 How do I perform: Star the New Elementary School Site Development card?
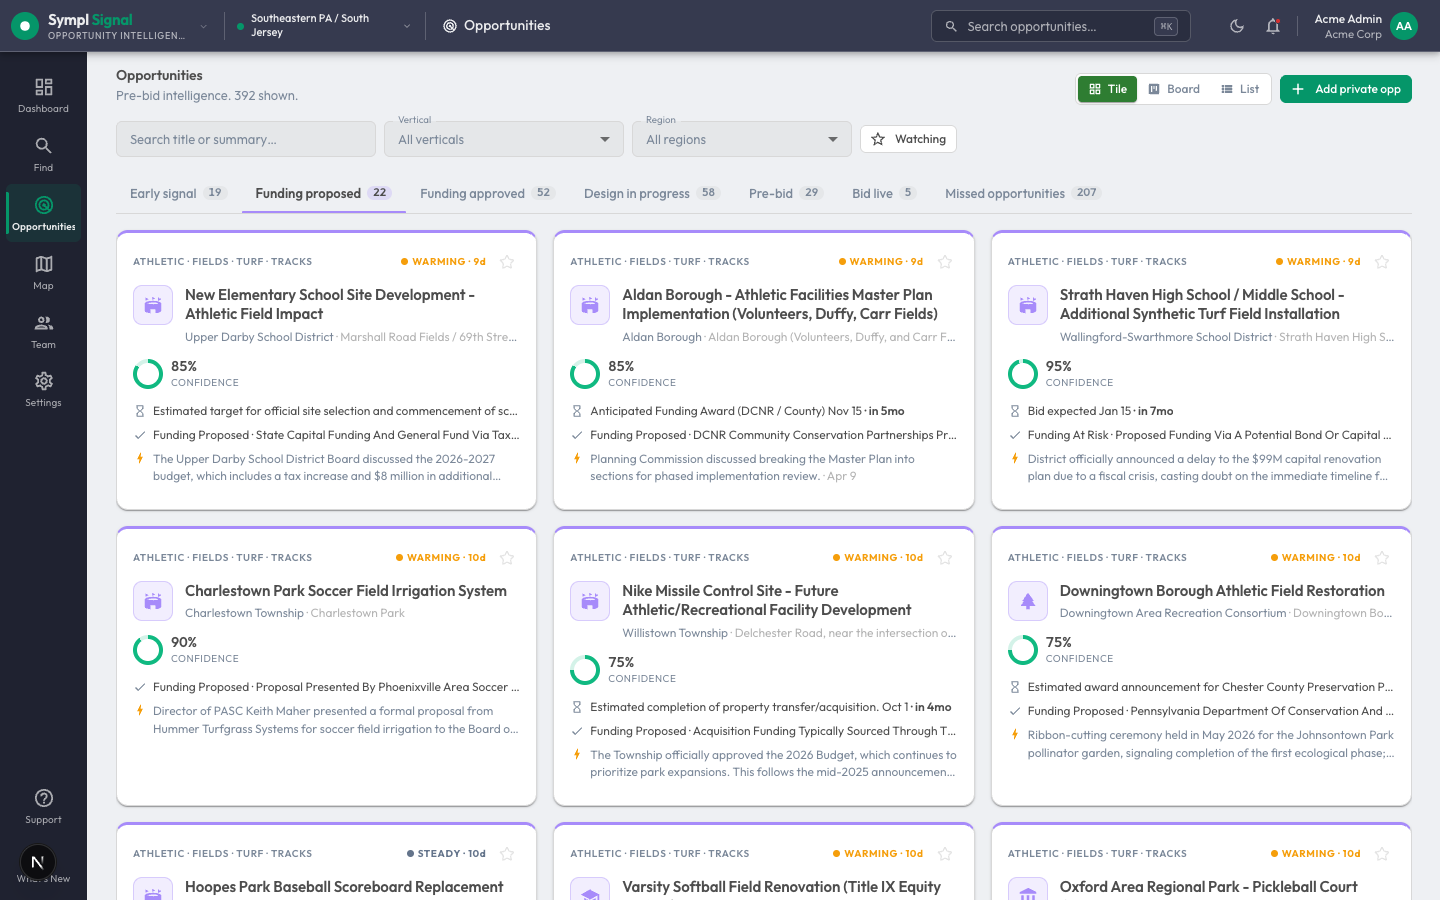click(507, 262)
